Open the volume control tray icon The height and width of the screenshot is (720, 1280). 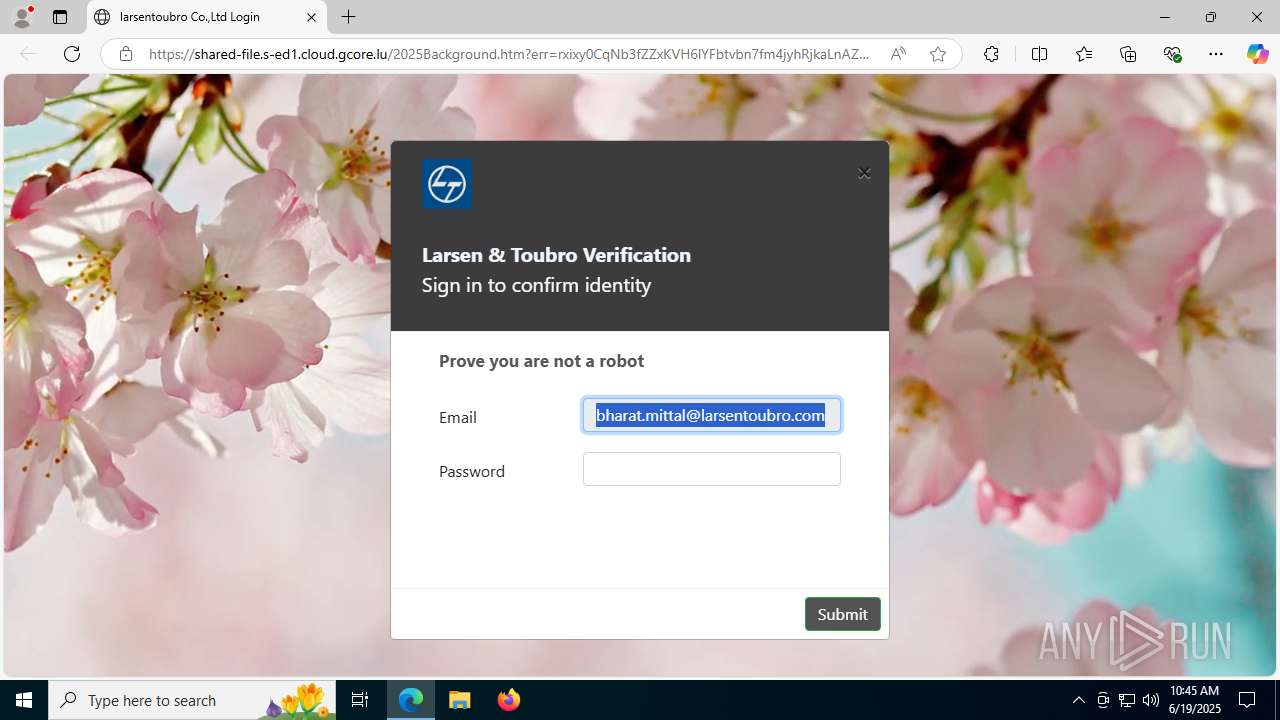click(x=1151, y=700)
